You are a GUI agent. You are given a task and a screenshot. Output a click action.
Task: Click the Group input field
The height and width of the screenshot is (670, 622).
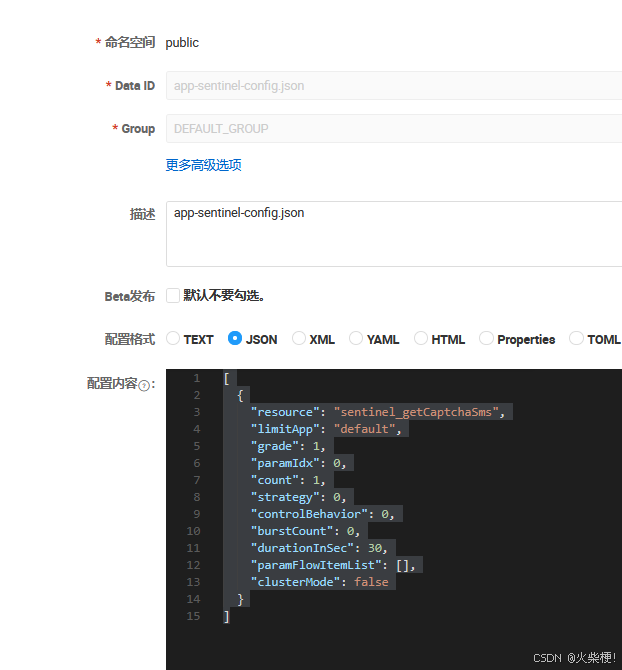click(394, 129)
